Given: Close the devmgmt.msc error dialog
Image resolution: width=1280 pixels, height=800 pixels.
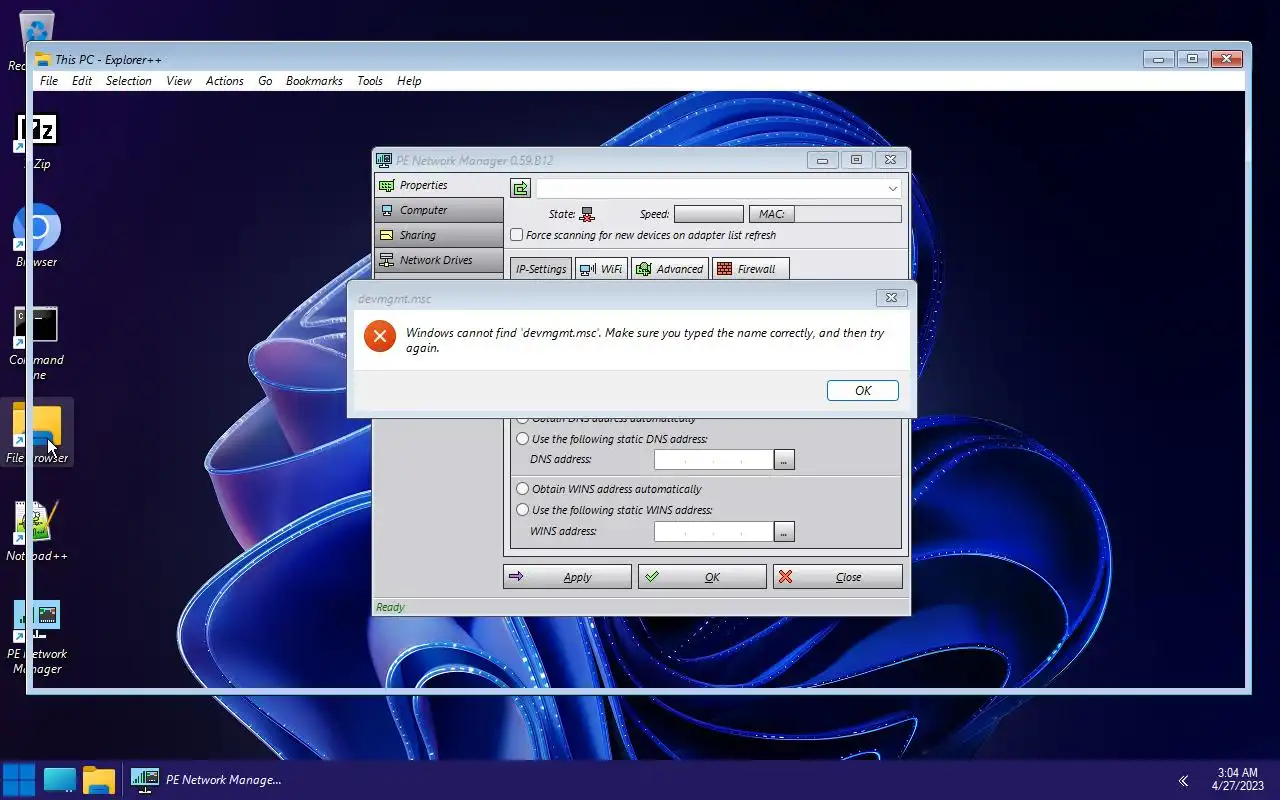Looking at the screenshot, I should click(x=891, y=298).
